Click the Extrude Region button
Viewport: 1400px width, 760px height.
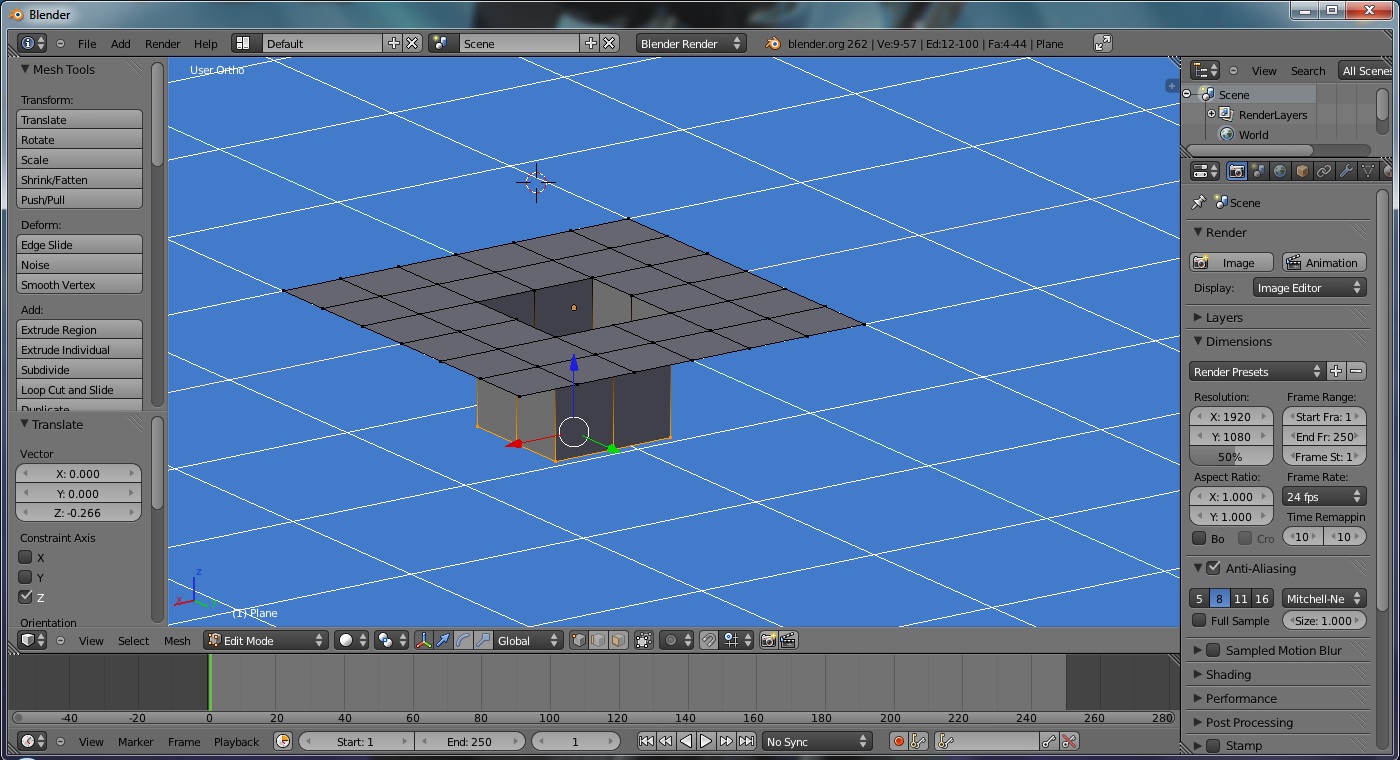(80, 330)
